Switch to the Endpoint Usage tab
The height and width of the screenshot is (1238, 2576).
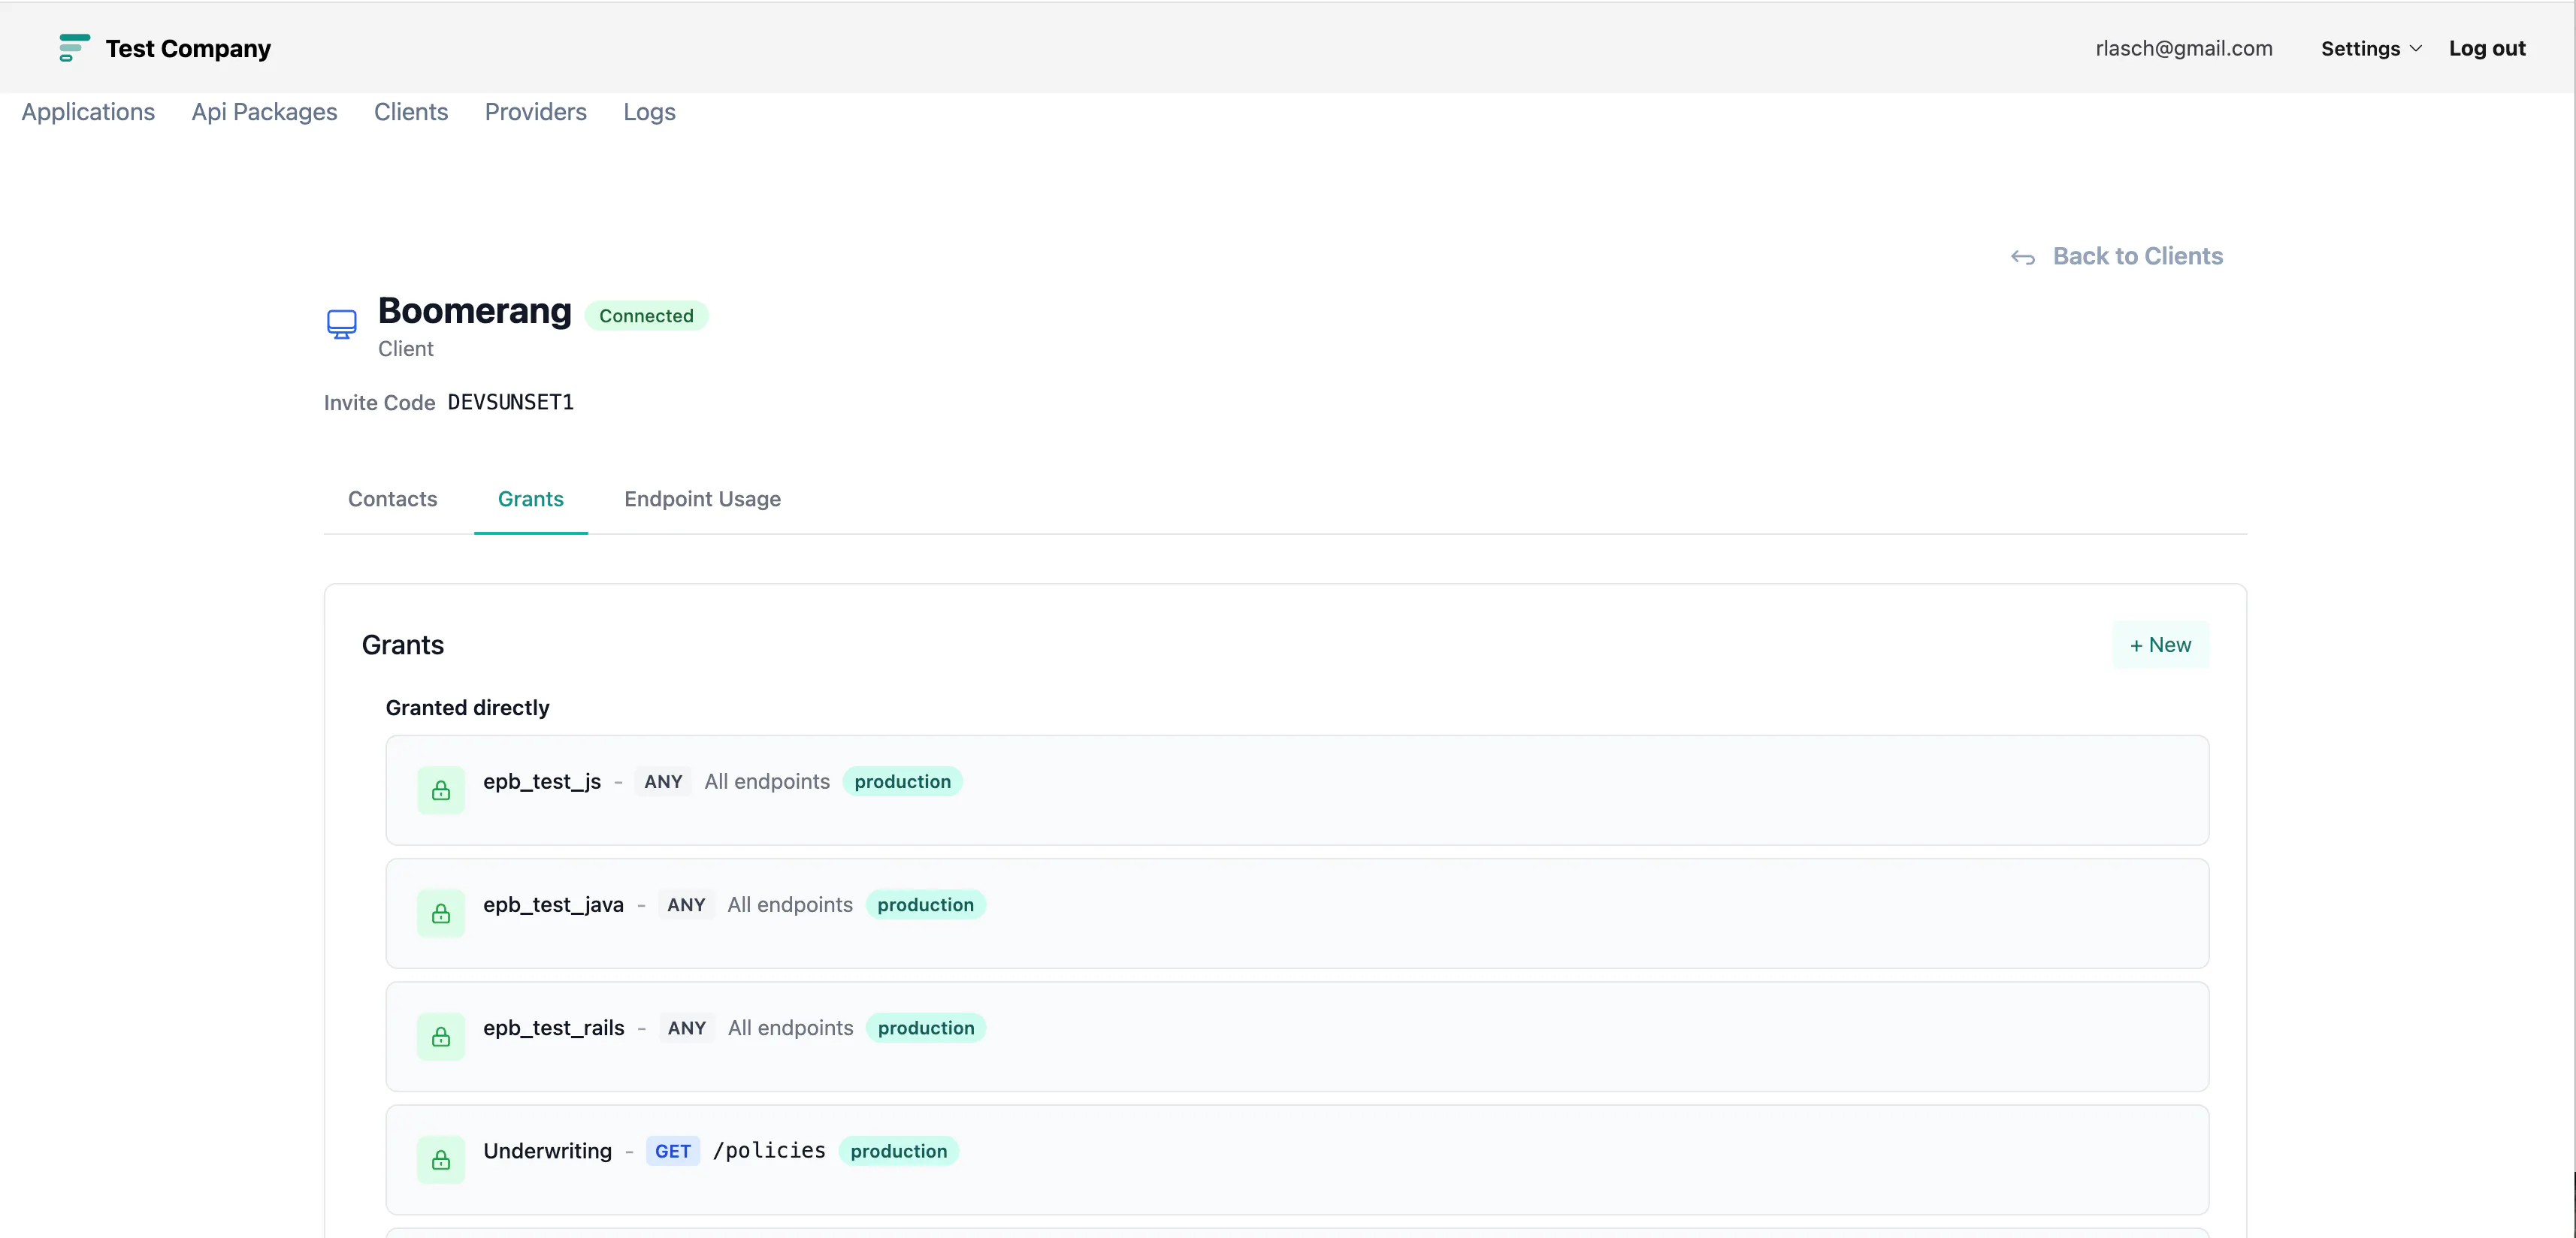(x=703, y=499)
